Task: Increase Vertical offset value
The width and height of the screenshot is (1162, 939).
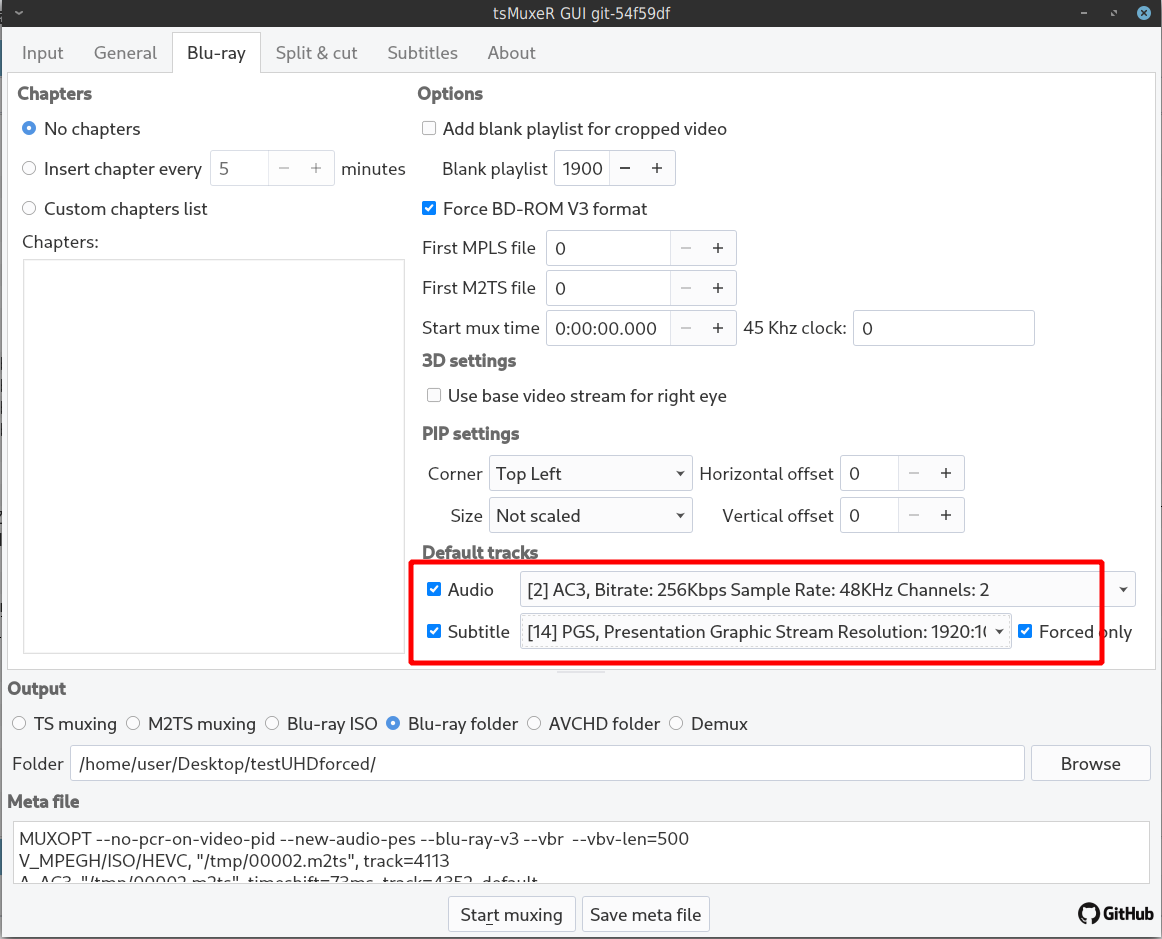Action: [x=946, y=516]
